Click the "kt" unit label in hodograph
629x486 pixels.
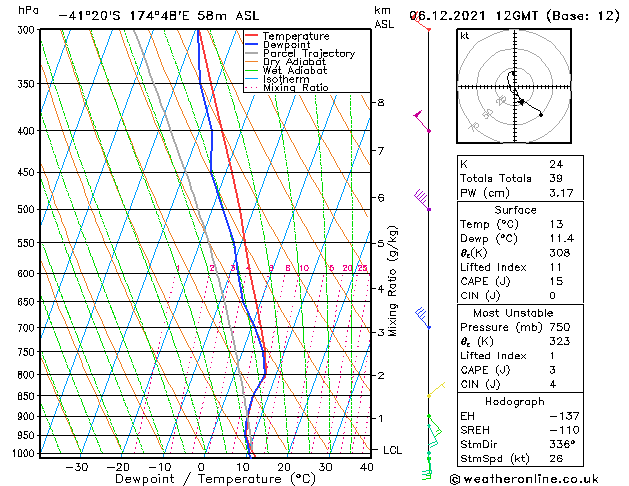tap(465, 36)
